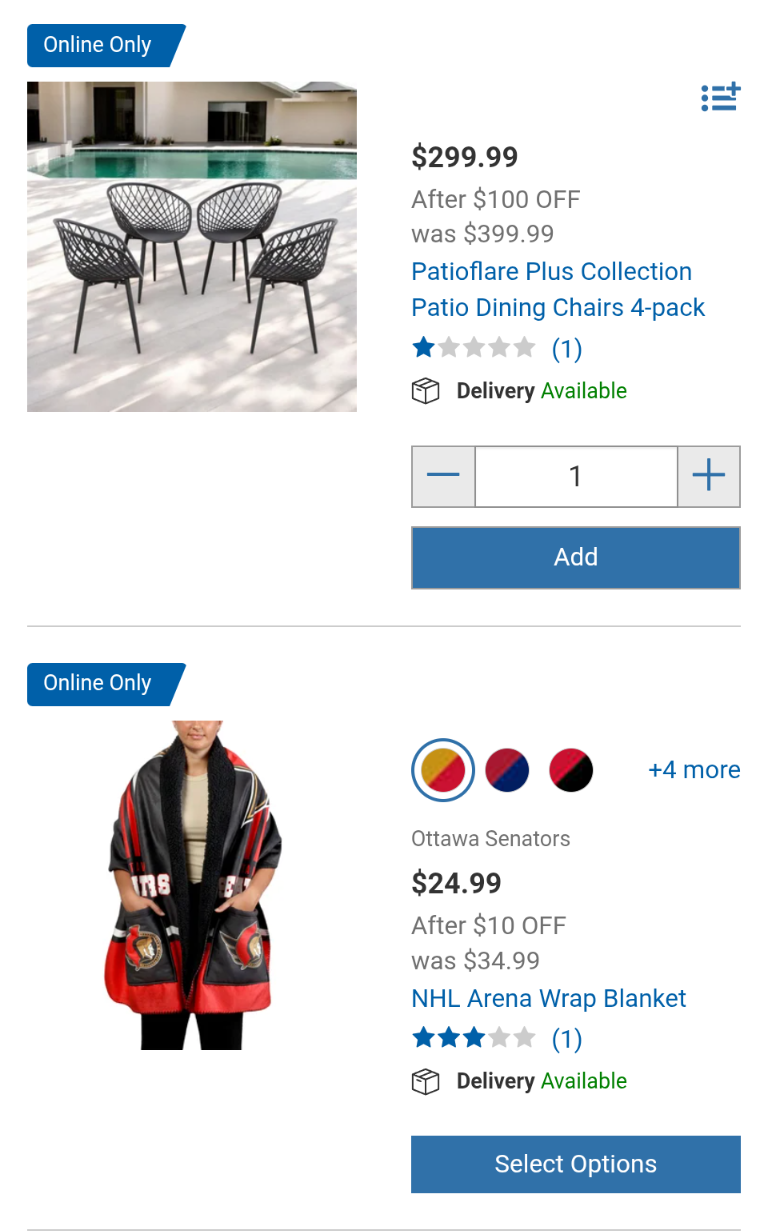Select the red and black color swatch
768x1231 pixels.
click(571, 770)
